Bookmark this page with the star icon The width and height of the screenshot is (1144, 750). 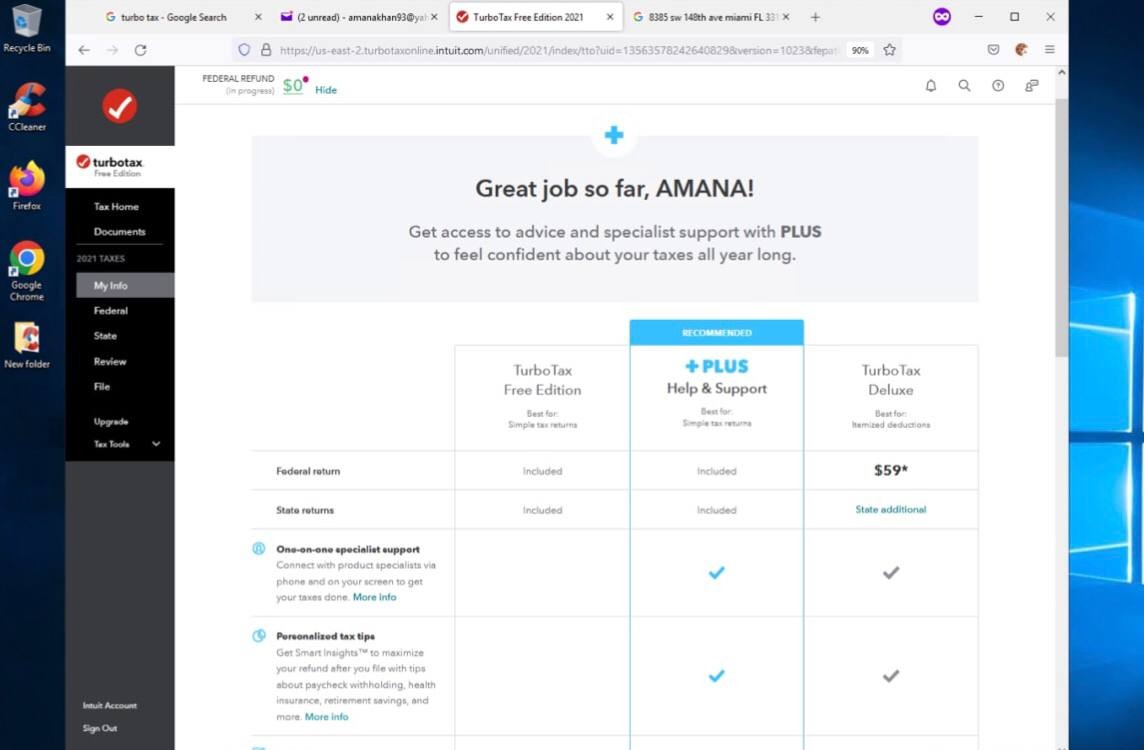coord(889,50)
